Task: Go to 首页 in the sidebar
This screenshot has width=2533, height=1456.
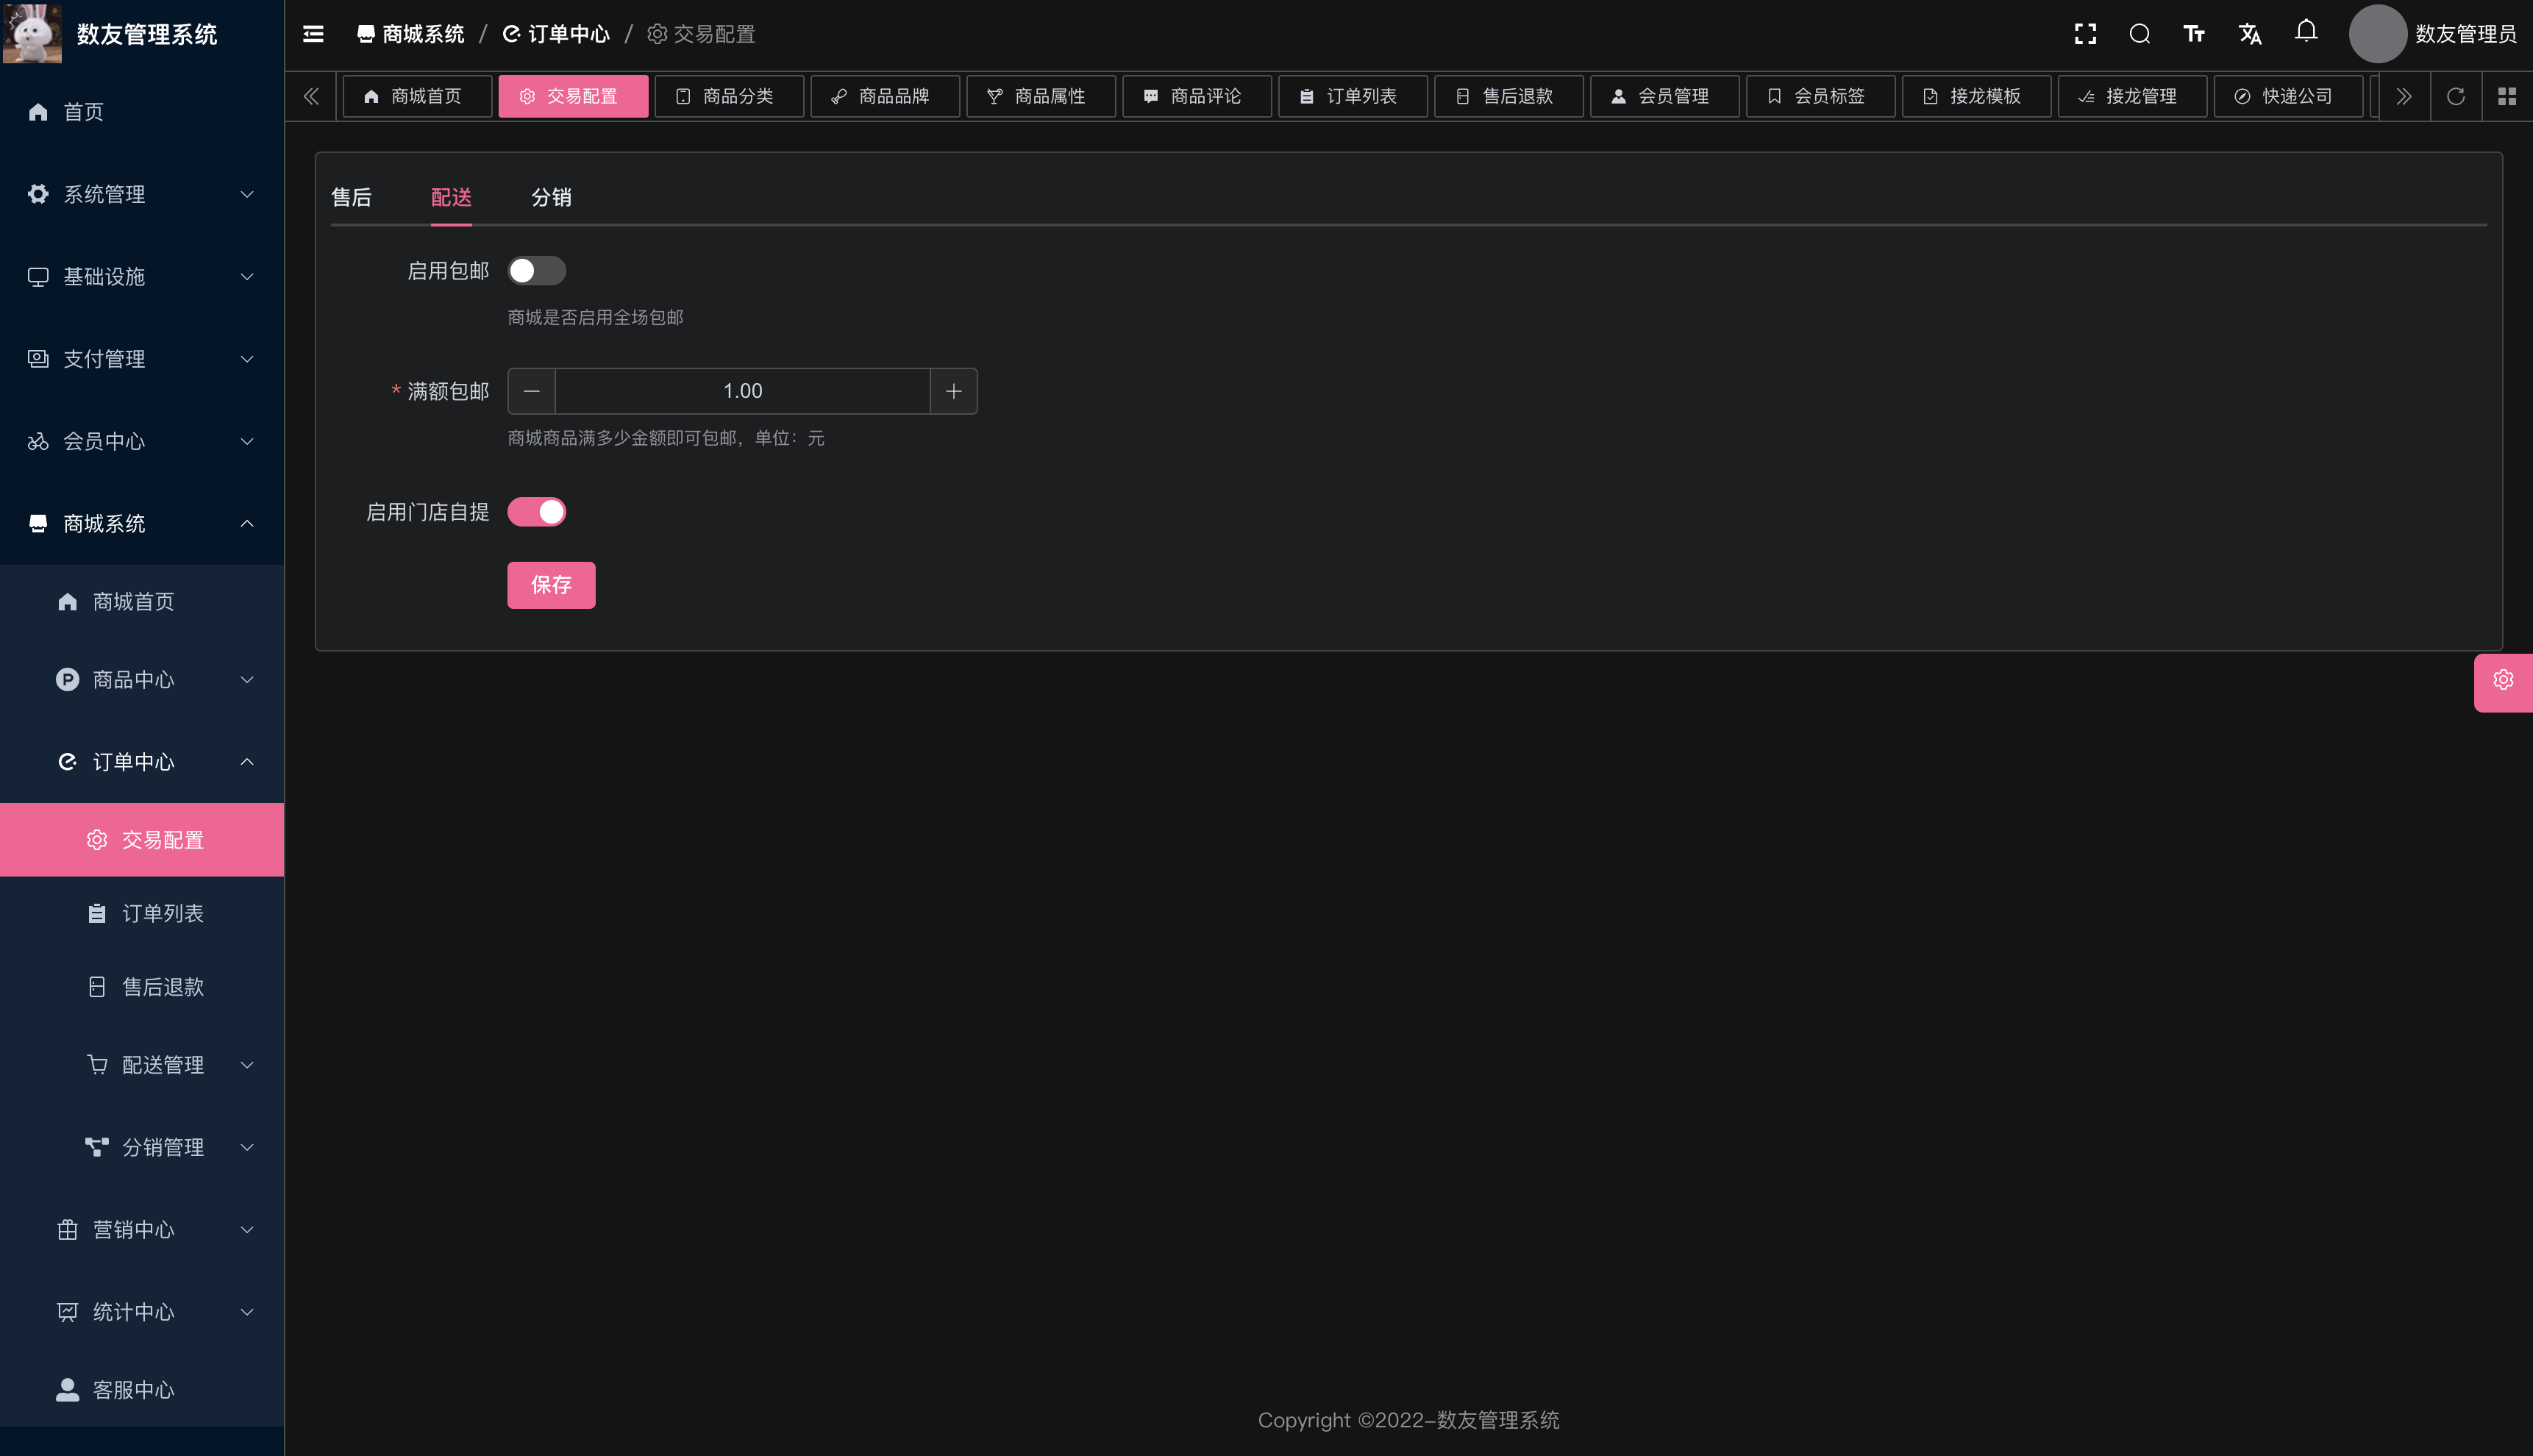Action: (142, 112)
